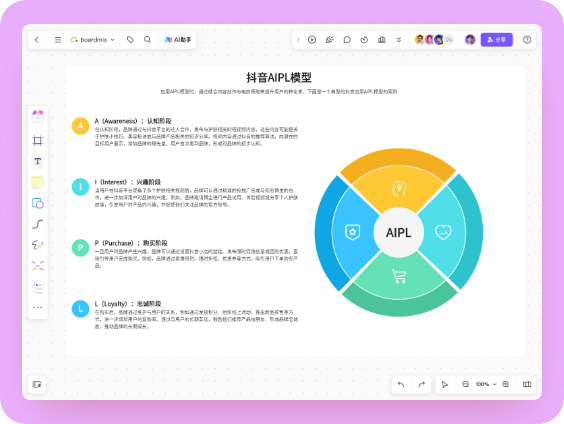This screenshot has width=564, height=424.
Task: Expand more tools double chevron
Action: click(399, 40)
